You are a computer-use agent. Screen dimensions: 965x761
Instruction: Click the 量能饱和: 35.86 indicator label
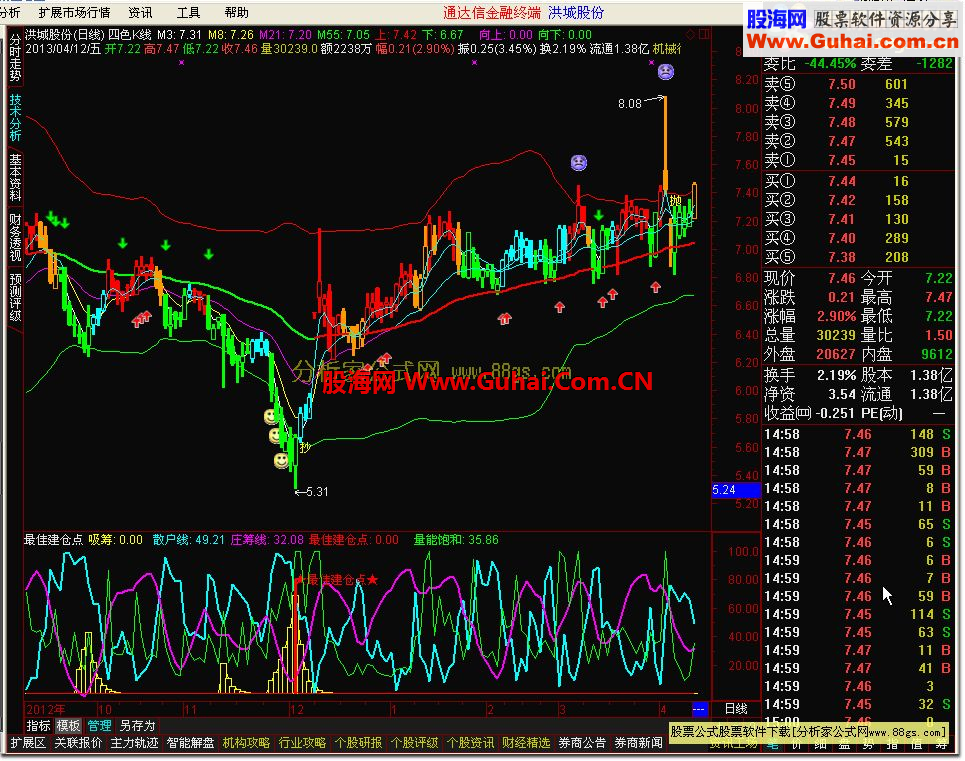(x=455, y=540)
